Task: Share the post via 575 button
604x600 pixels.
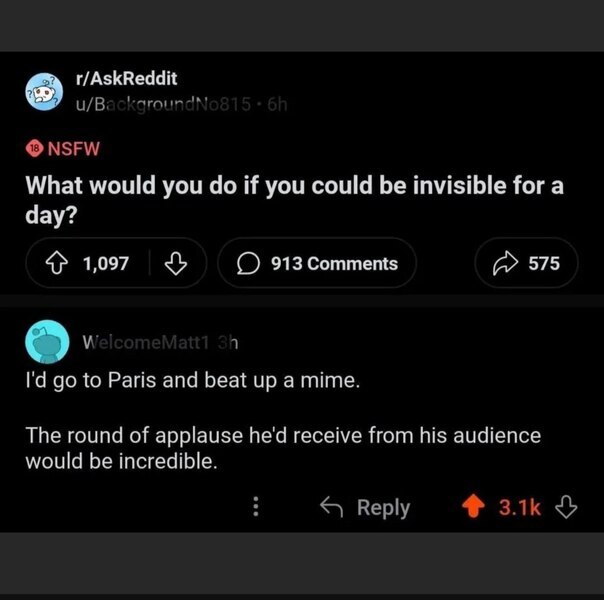Action: click(x=526, y=264)
